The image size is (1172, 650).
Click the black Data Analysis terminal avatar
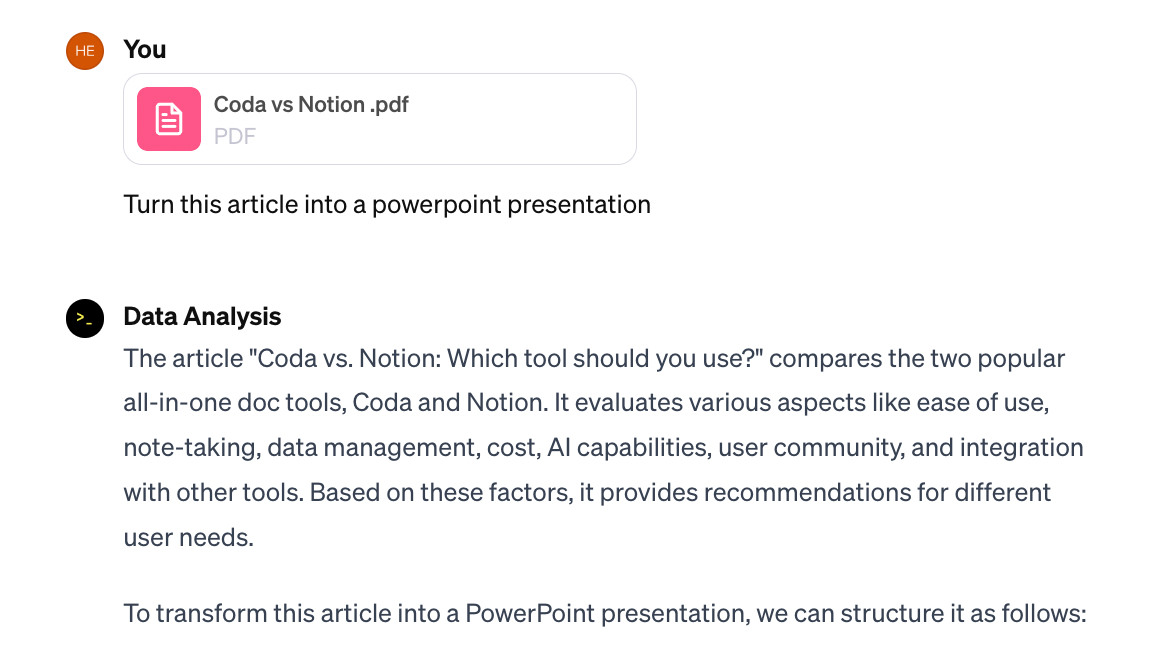(85, 318)
